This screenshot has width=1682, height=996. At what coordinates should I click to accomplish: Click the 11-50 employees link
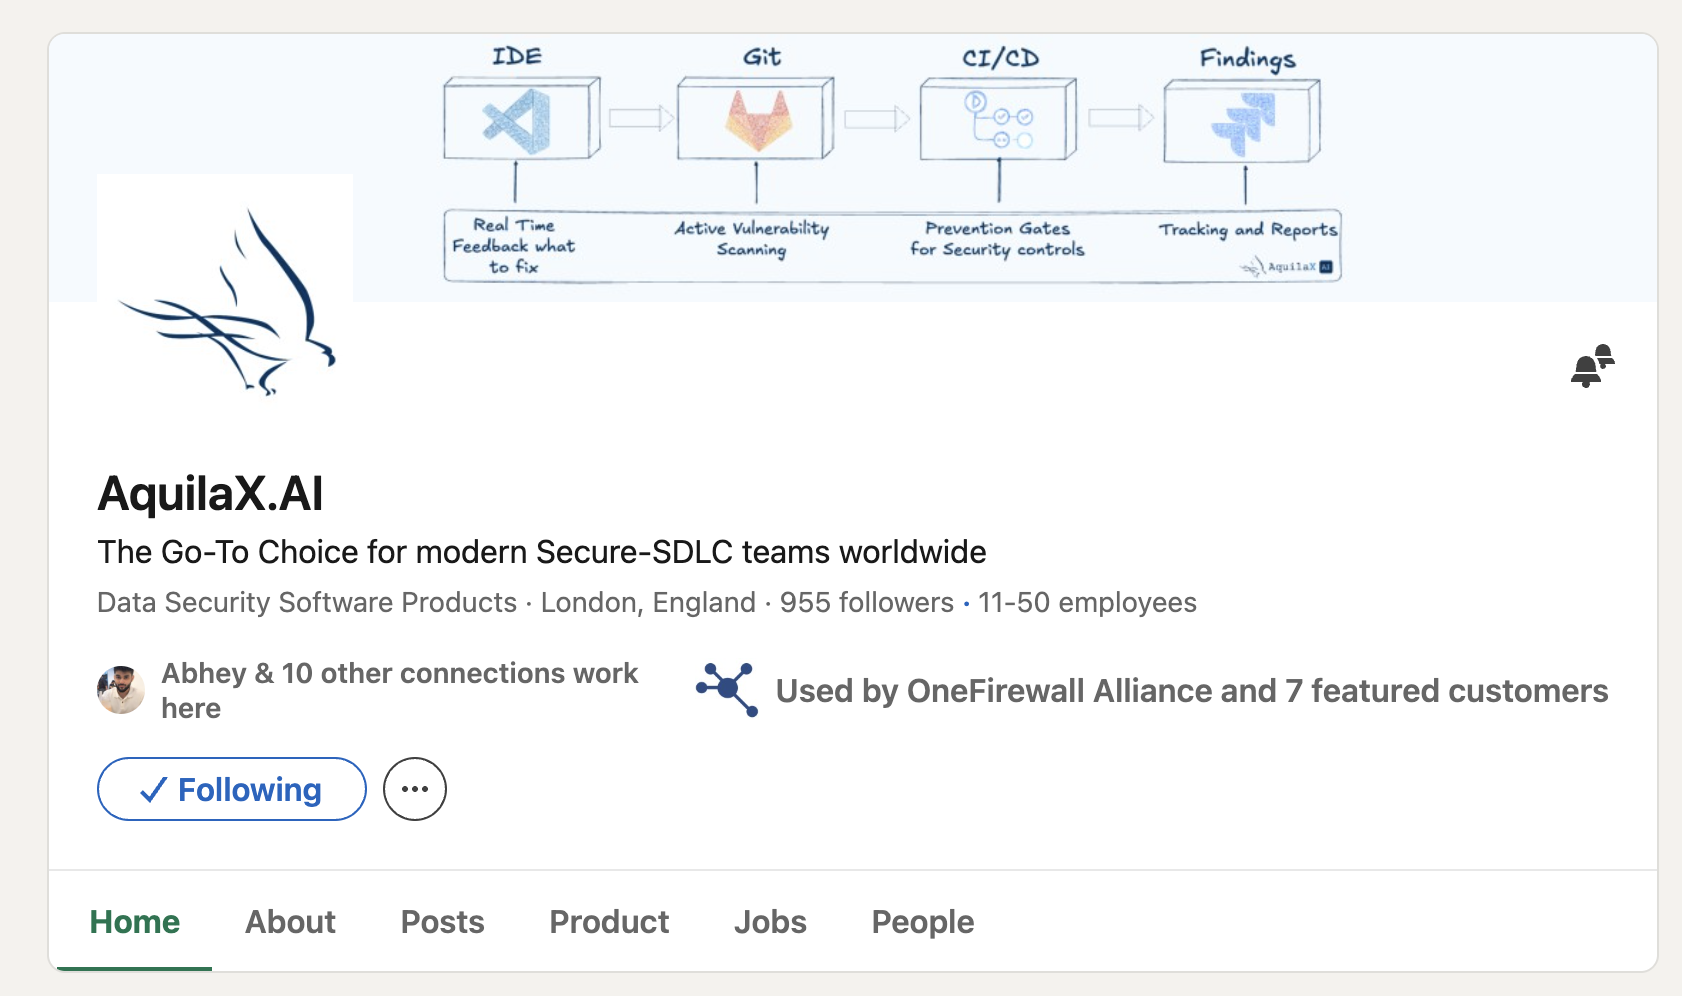(1087, 602)
